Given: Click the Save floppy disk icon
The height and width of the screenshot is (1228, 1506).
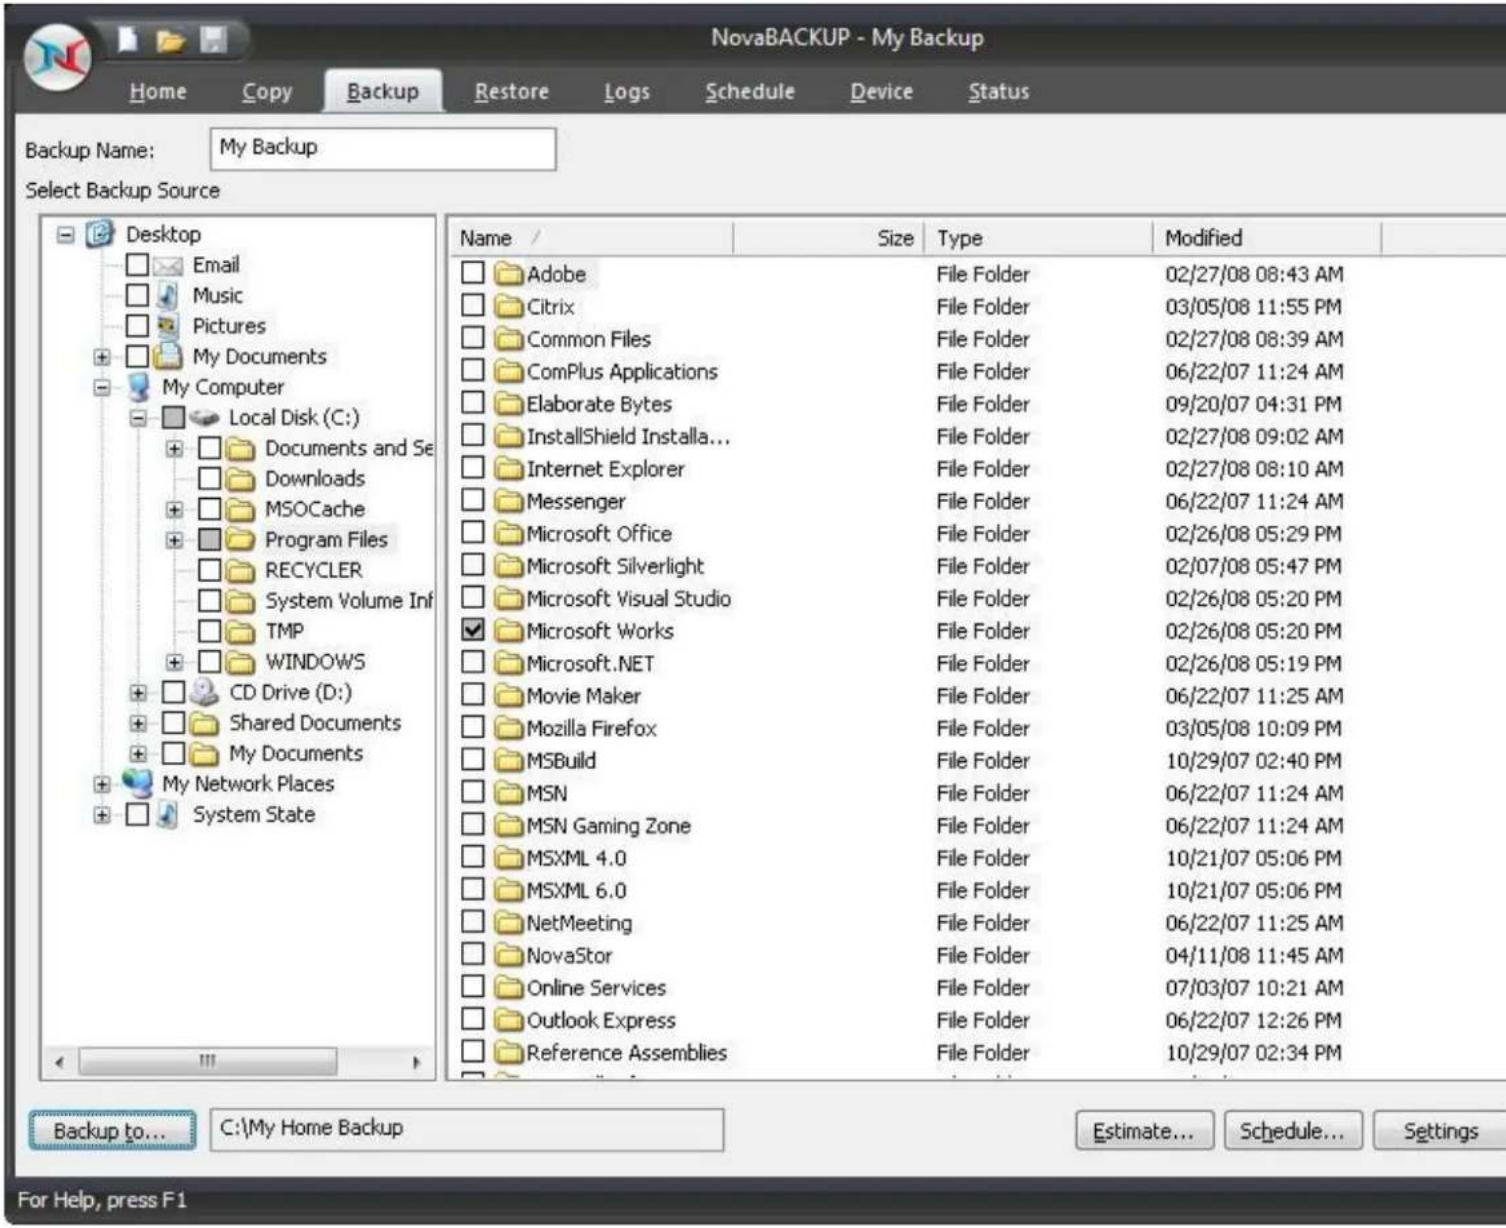Looking at the screenshot, I should tap(214, 39).
